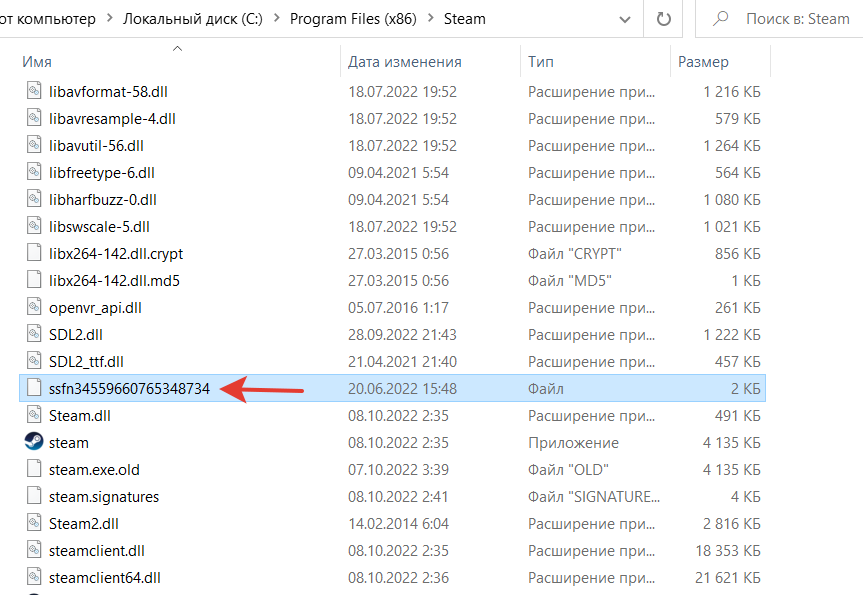Screen dimensions: 863x596
Task: Select the file name openvr_api.dll
Action: tap(95, 307)
